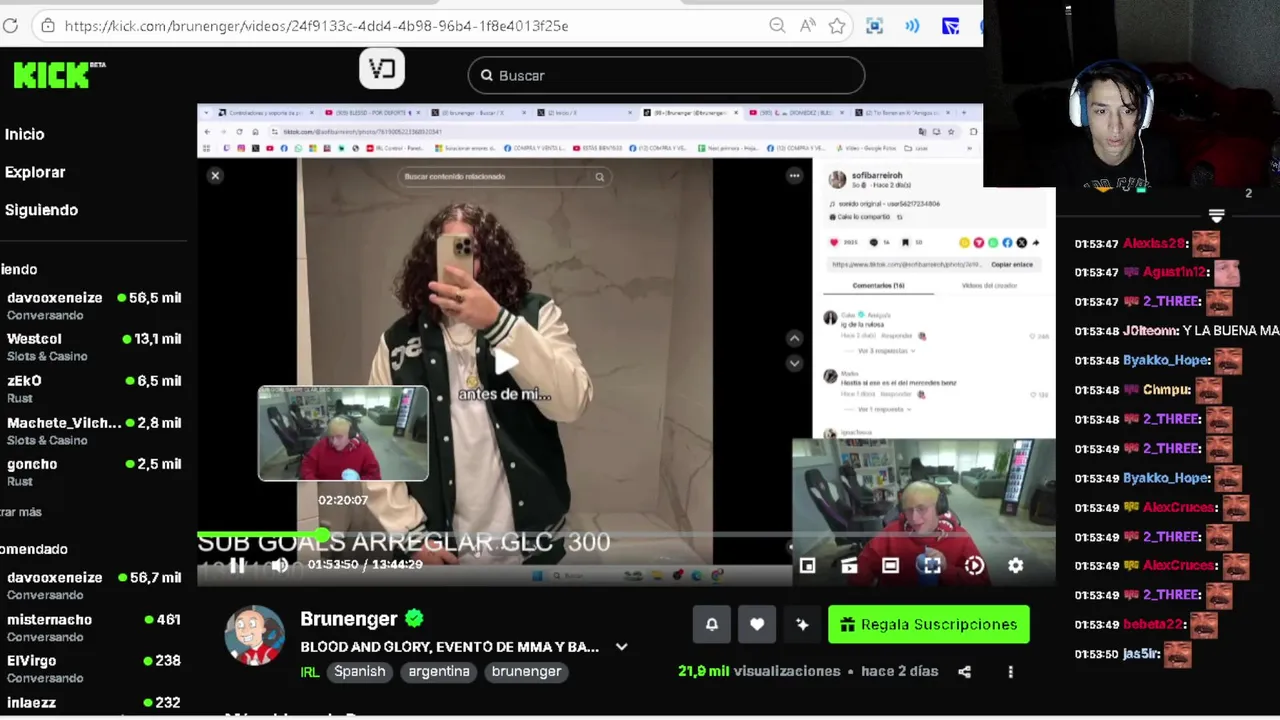This screenshot has height=720, width=1280.
Task: Expand the stream title chevron
Action: tap(621, 647)
